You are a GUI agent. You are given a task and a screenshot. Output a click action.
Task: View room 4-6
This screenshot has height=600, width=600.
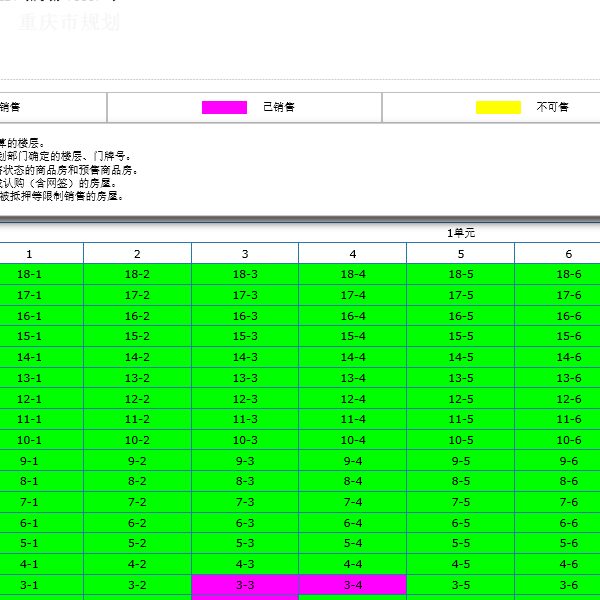tap(558, 564)
